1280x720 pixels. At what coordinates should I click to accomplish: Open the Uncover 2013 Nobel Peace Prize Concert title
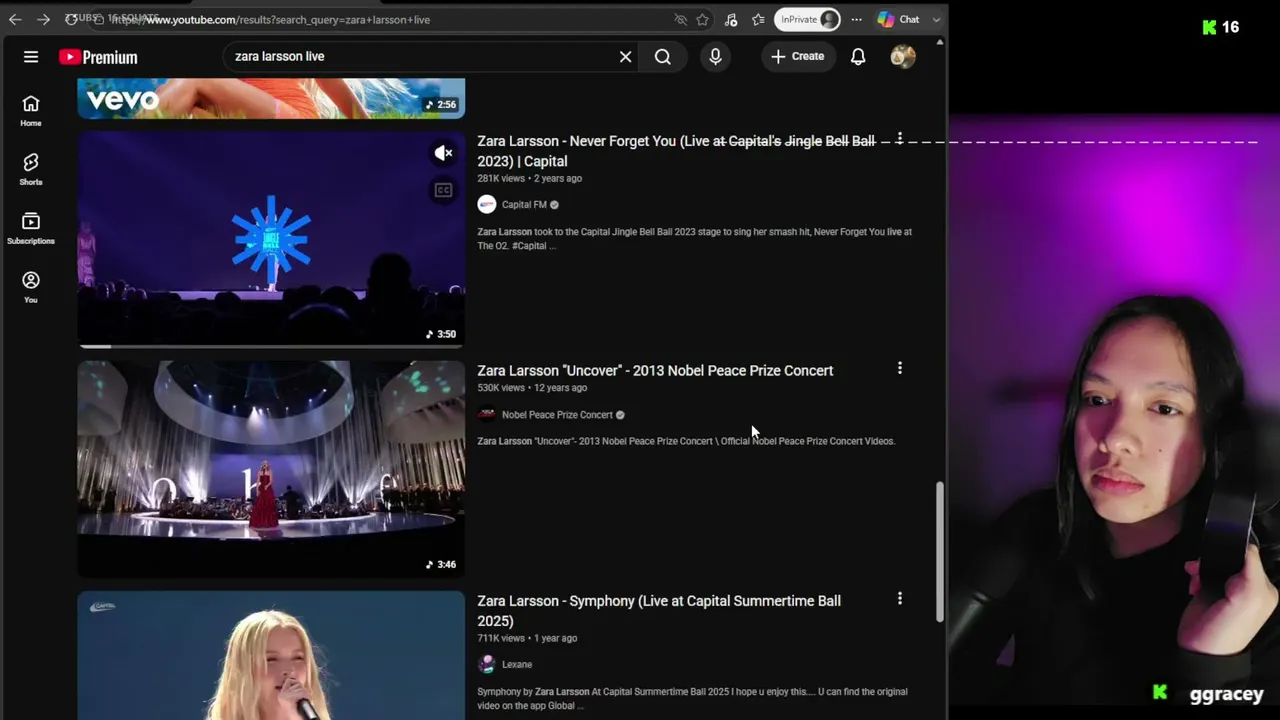click(x=655, y=371)
